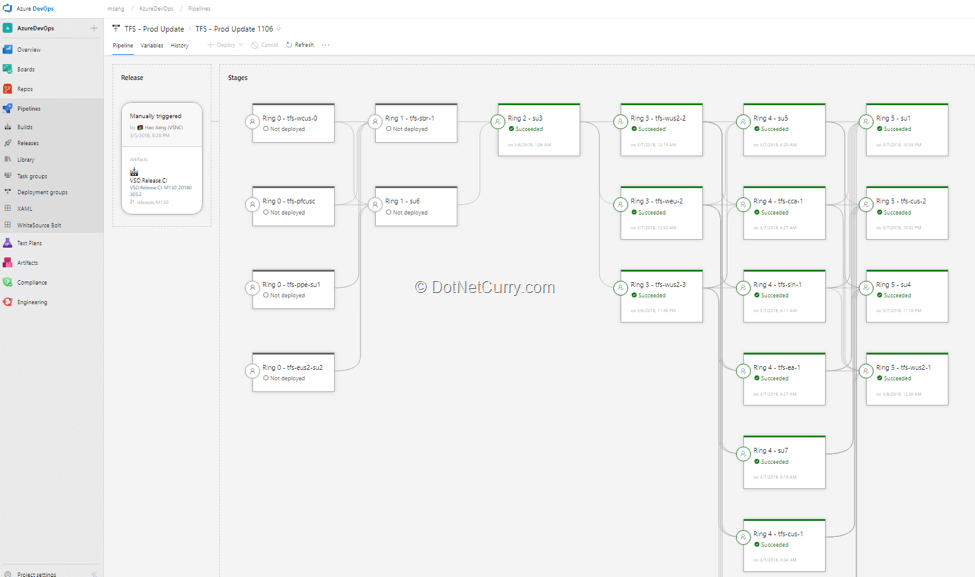
Task: Open the Test Plans sidebar icon
Action: tap(7, 243)
